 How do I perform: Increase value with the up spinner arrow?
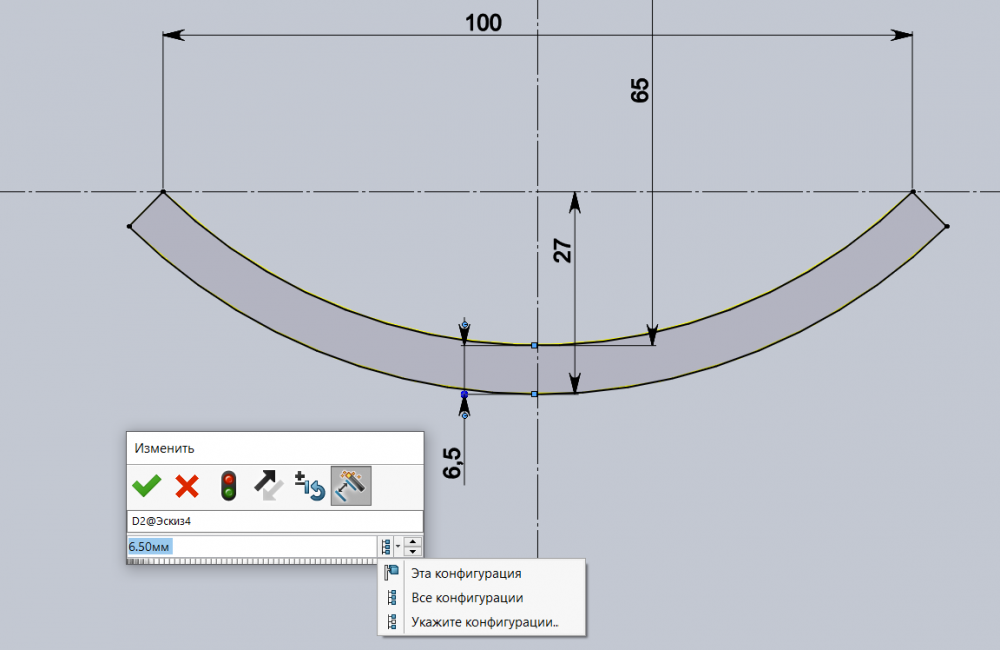tap(414, 542)
